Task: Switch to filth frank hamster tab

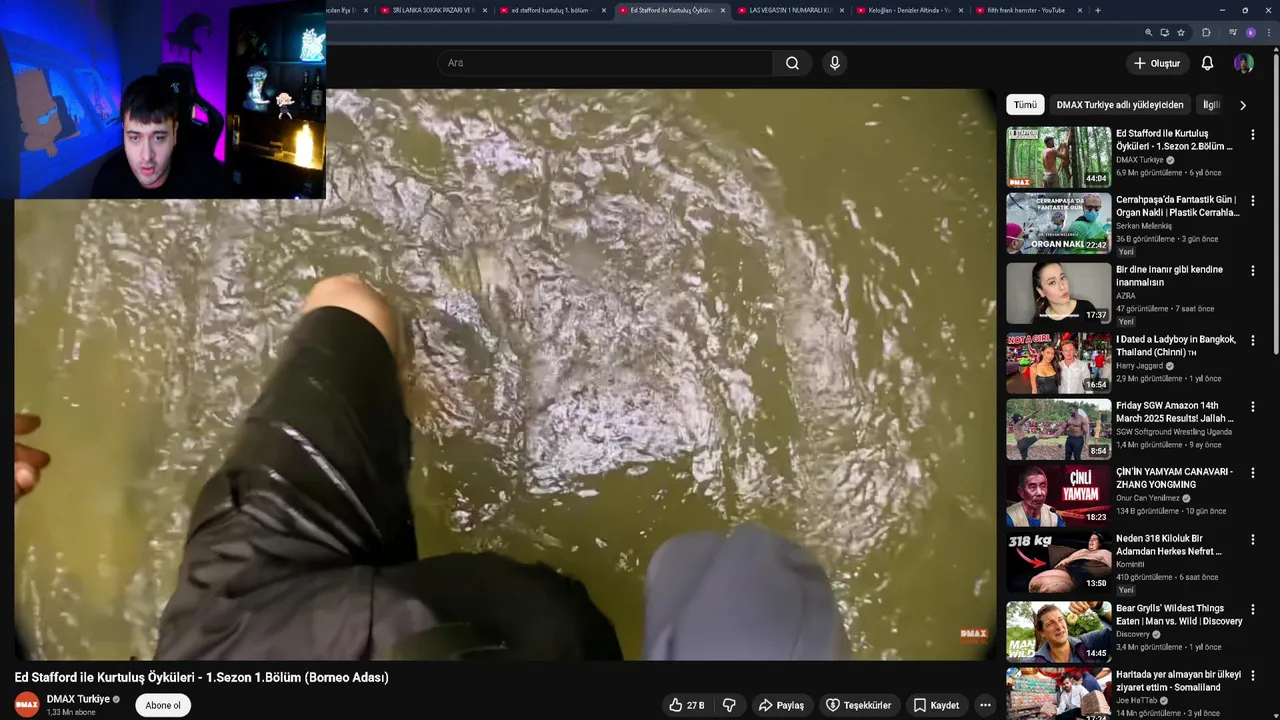Action: point(1025,10)
